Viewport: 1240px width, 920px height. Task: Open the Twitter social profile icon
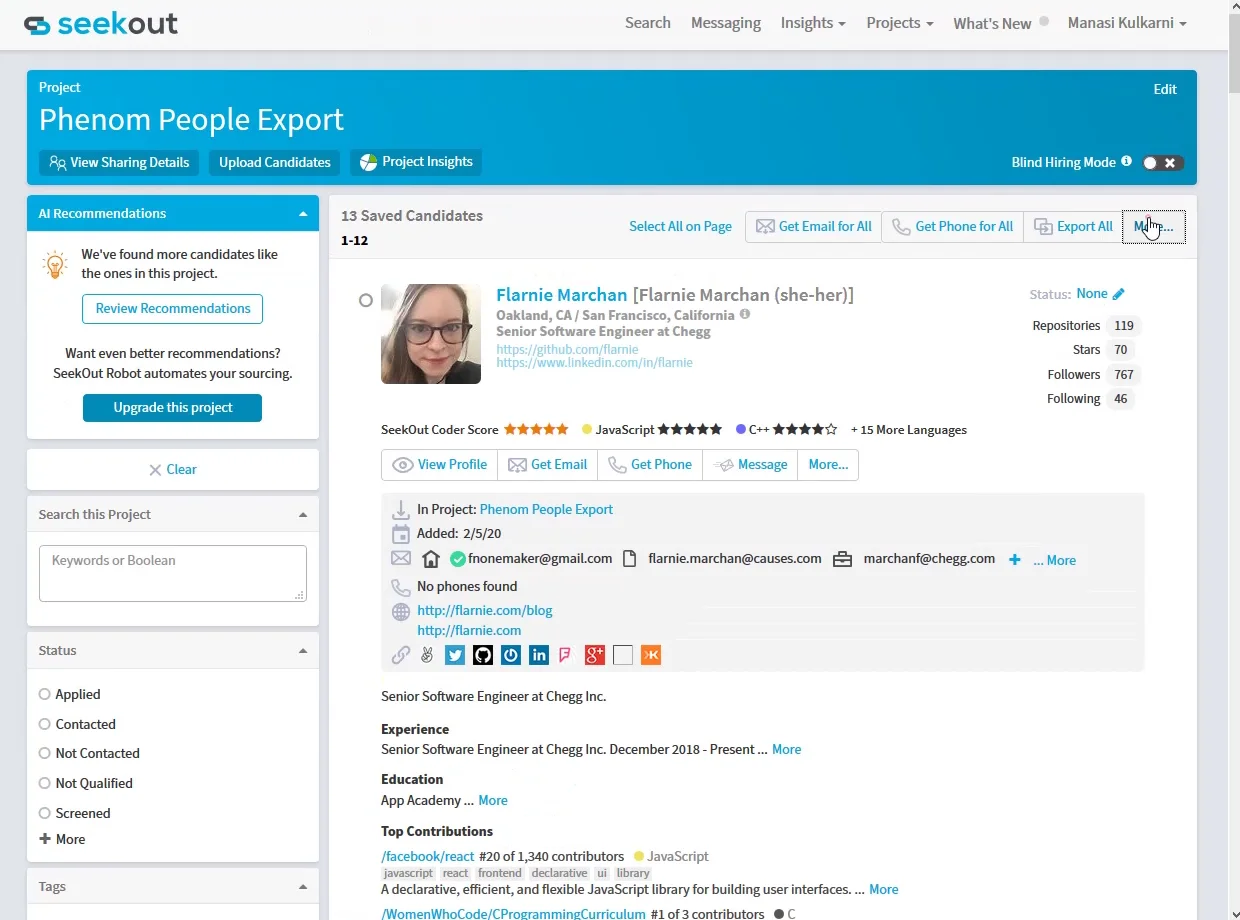pyautogui.click(x=455, y=655)
